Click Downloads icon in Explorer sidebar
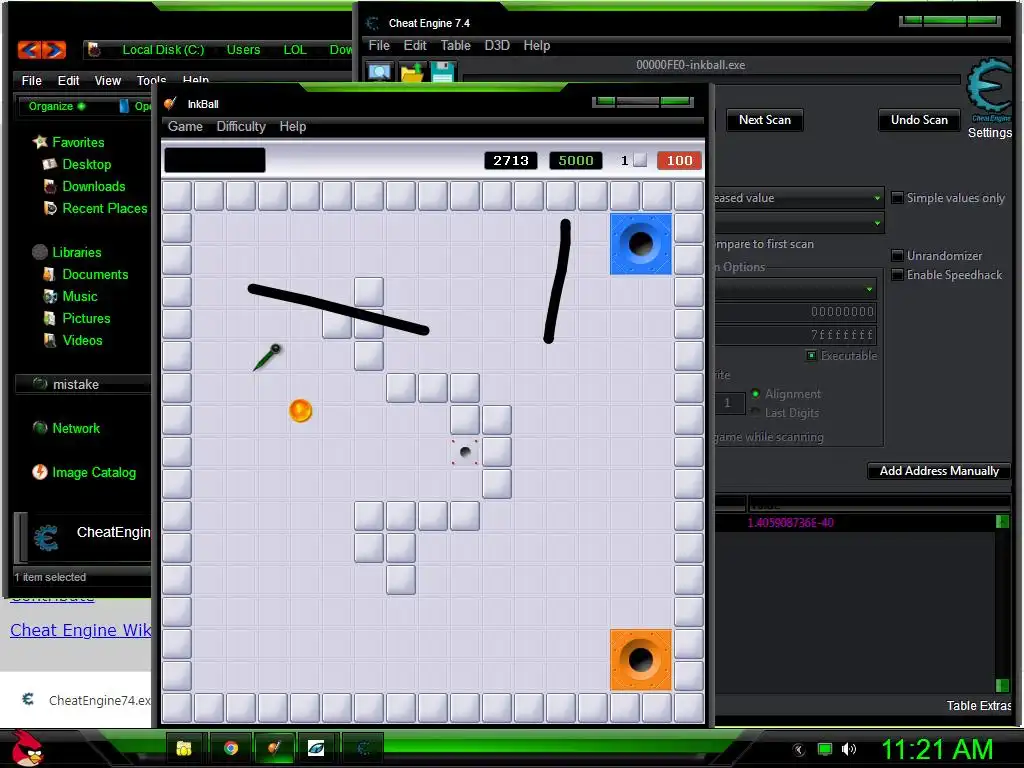 click(50, 186)
